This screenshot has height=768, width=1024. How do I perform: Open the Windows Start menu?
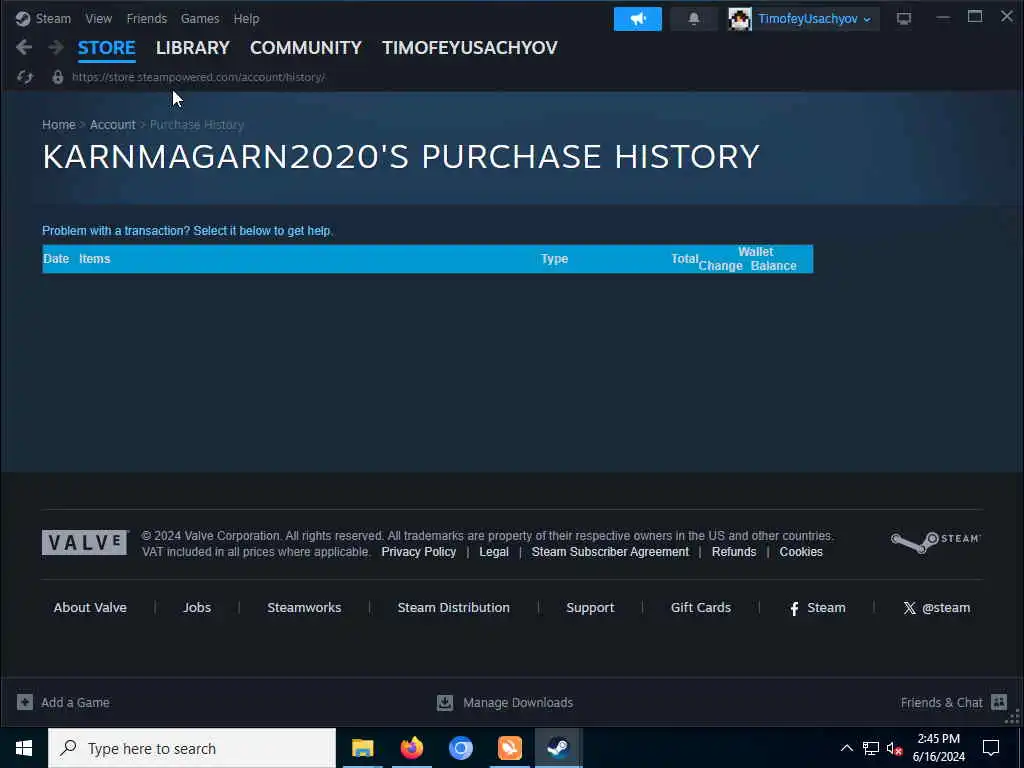pos(24,748)
